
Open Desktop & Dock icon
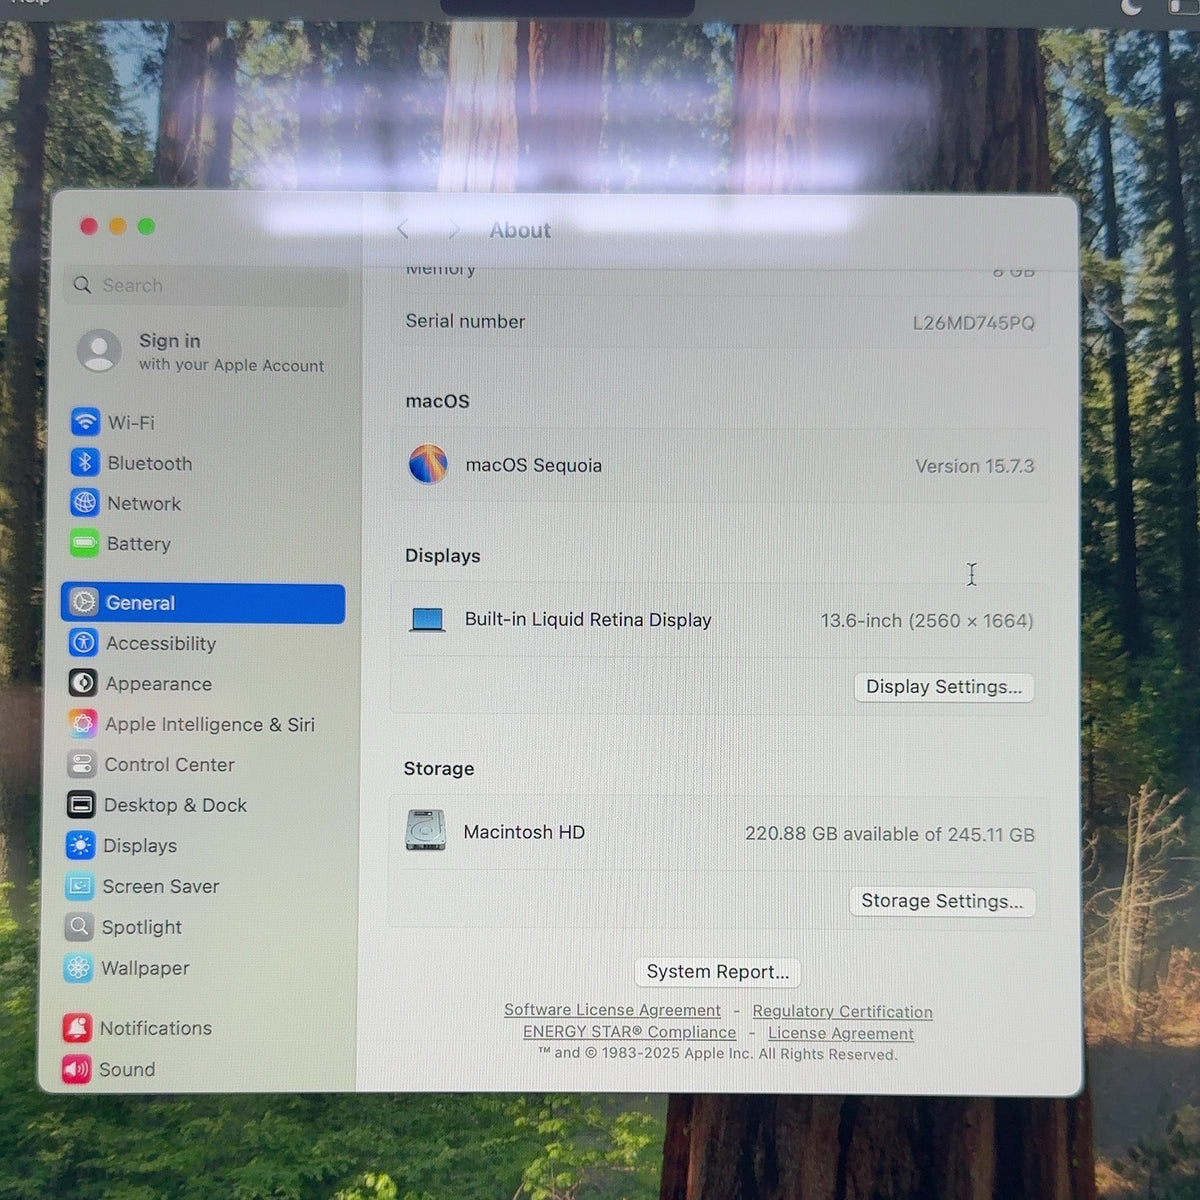81,805
